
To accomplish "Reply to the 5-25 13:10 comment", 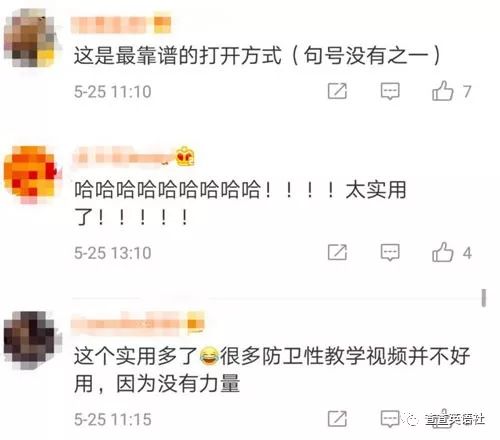I will (390, 252).
